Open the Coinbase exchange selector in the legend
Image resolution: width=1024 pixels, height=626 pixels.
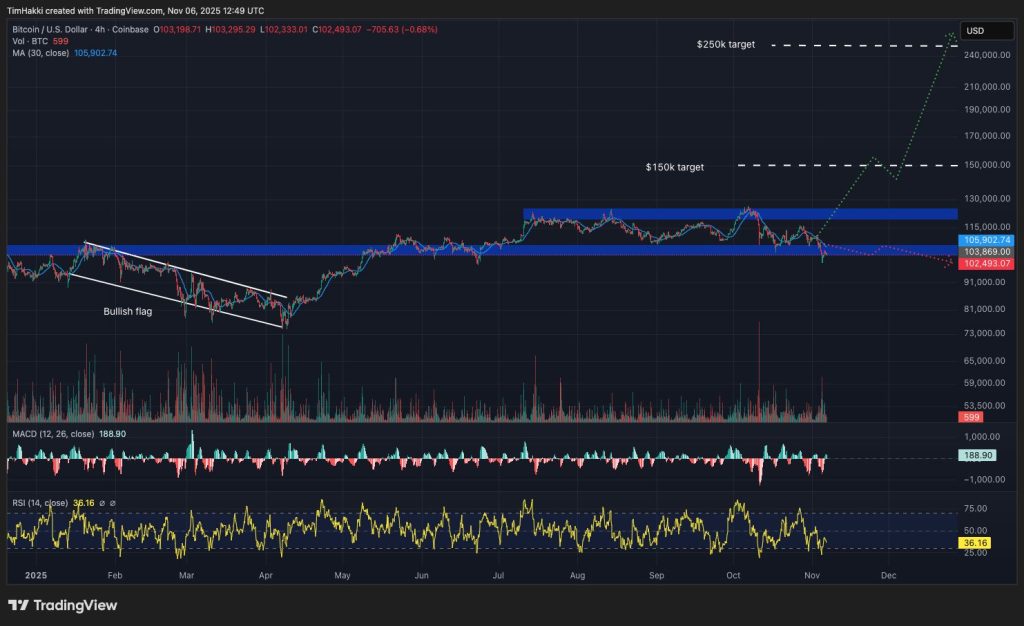pyautogui.click(x=130, y=30)
